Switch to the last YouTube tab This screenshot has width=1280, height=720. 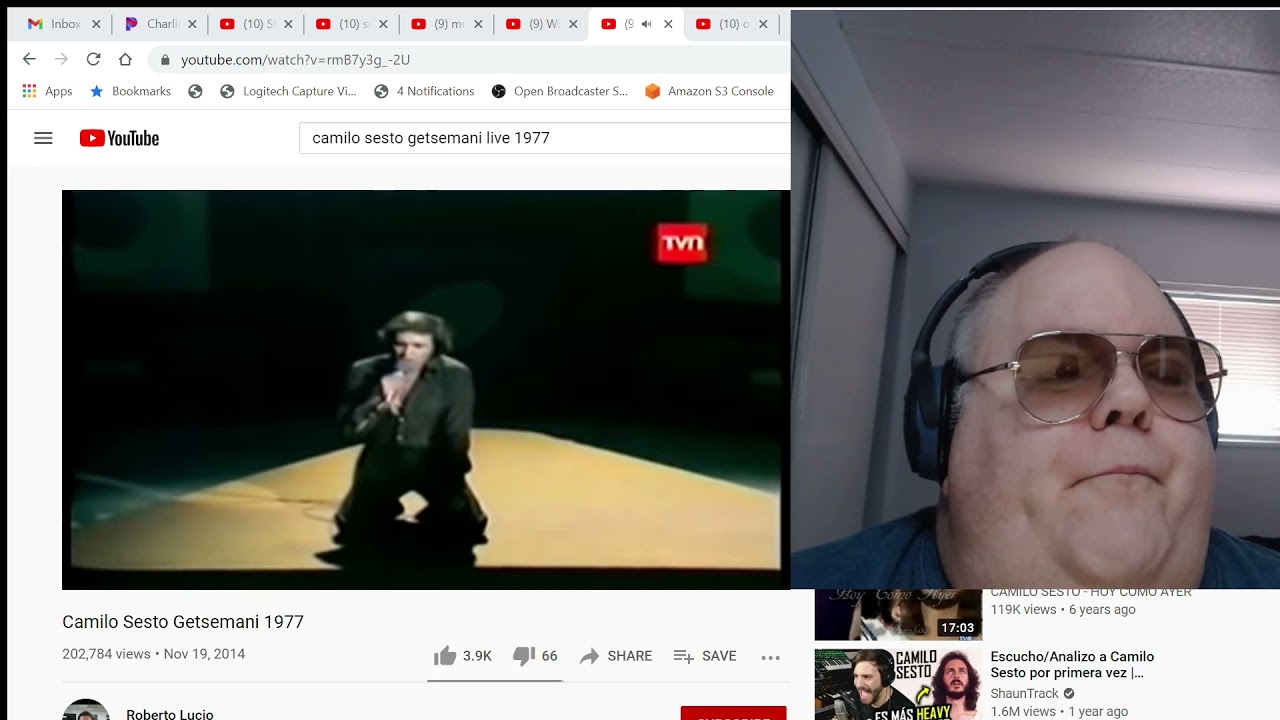coord(733,24)
